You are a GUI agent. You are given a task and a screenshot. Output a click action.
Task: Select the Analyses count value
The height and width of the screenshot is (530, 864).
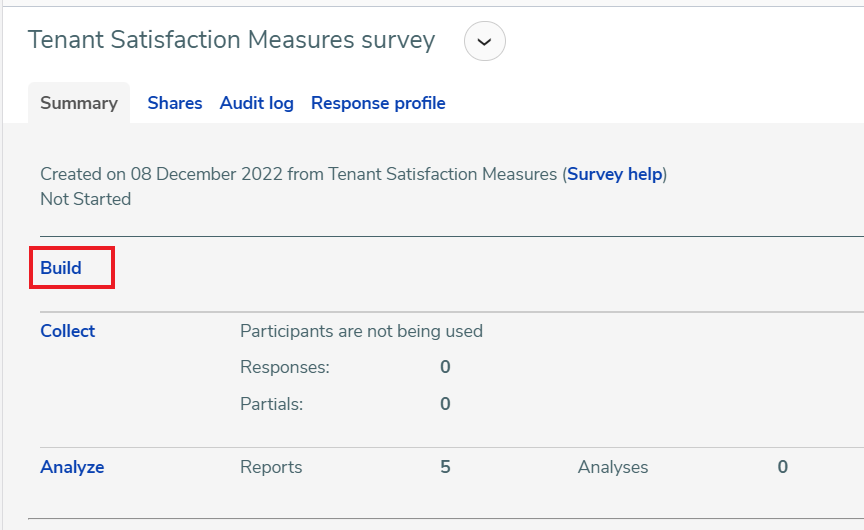782,467
